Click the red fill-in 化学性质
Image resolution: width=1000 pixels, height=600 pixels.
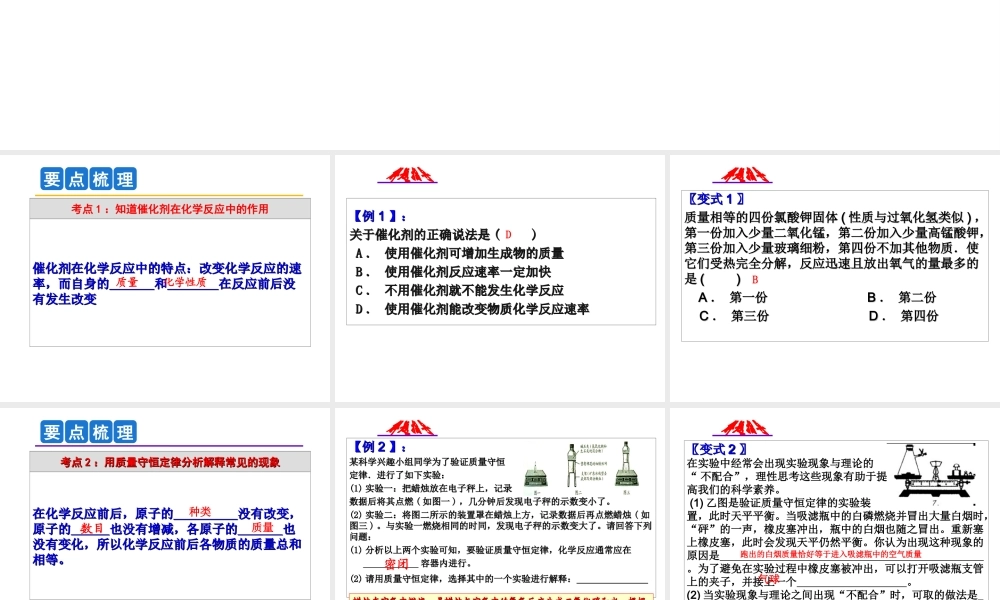tap(186, 282)
